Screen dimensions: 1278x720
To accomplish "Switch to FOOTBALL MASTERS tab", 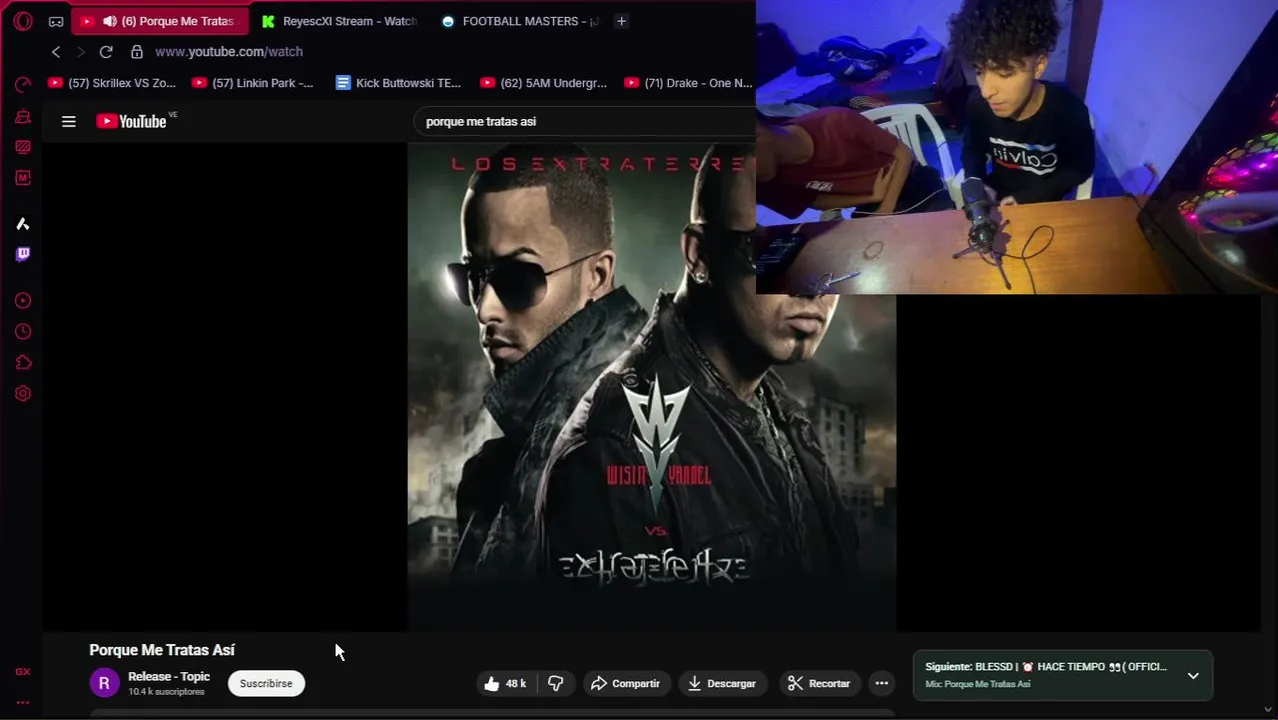I will 520,21.
